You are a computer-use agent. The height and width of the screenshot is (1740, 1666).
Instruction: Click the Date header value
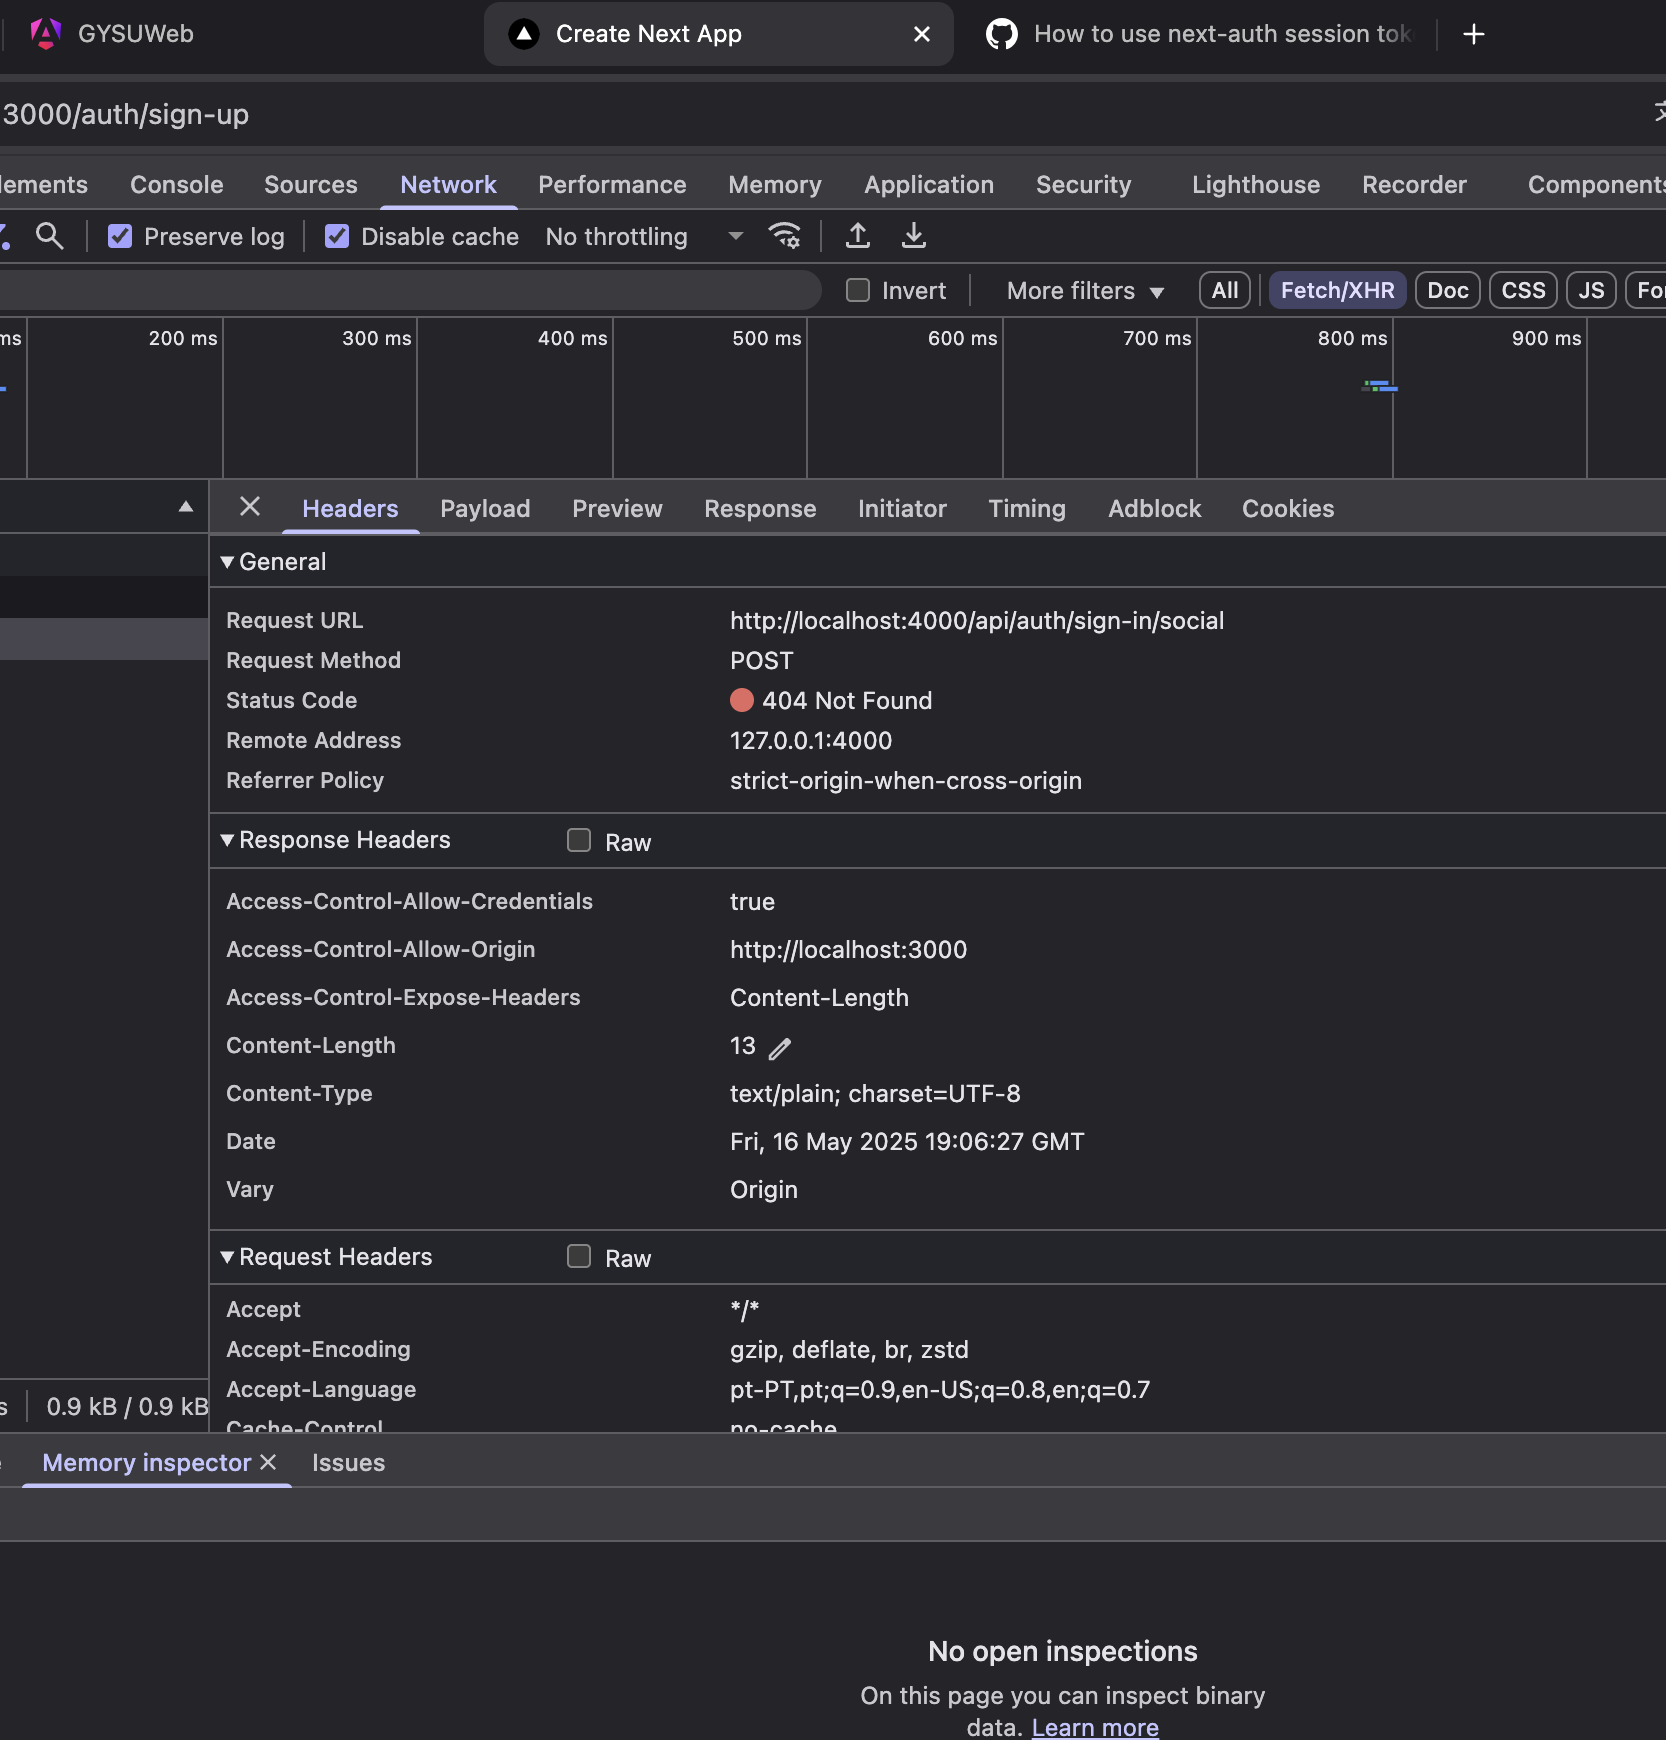[907, 1141]
